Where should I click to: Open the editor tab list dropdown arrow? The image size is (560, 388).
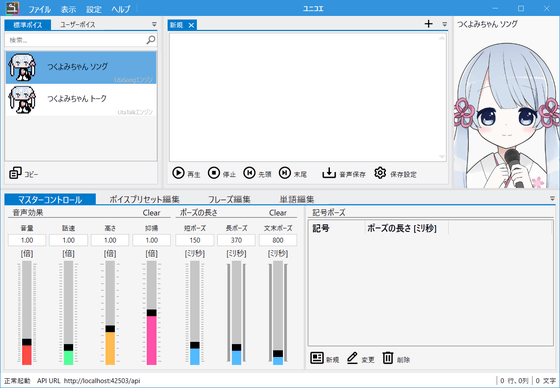[445, 24]
